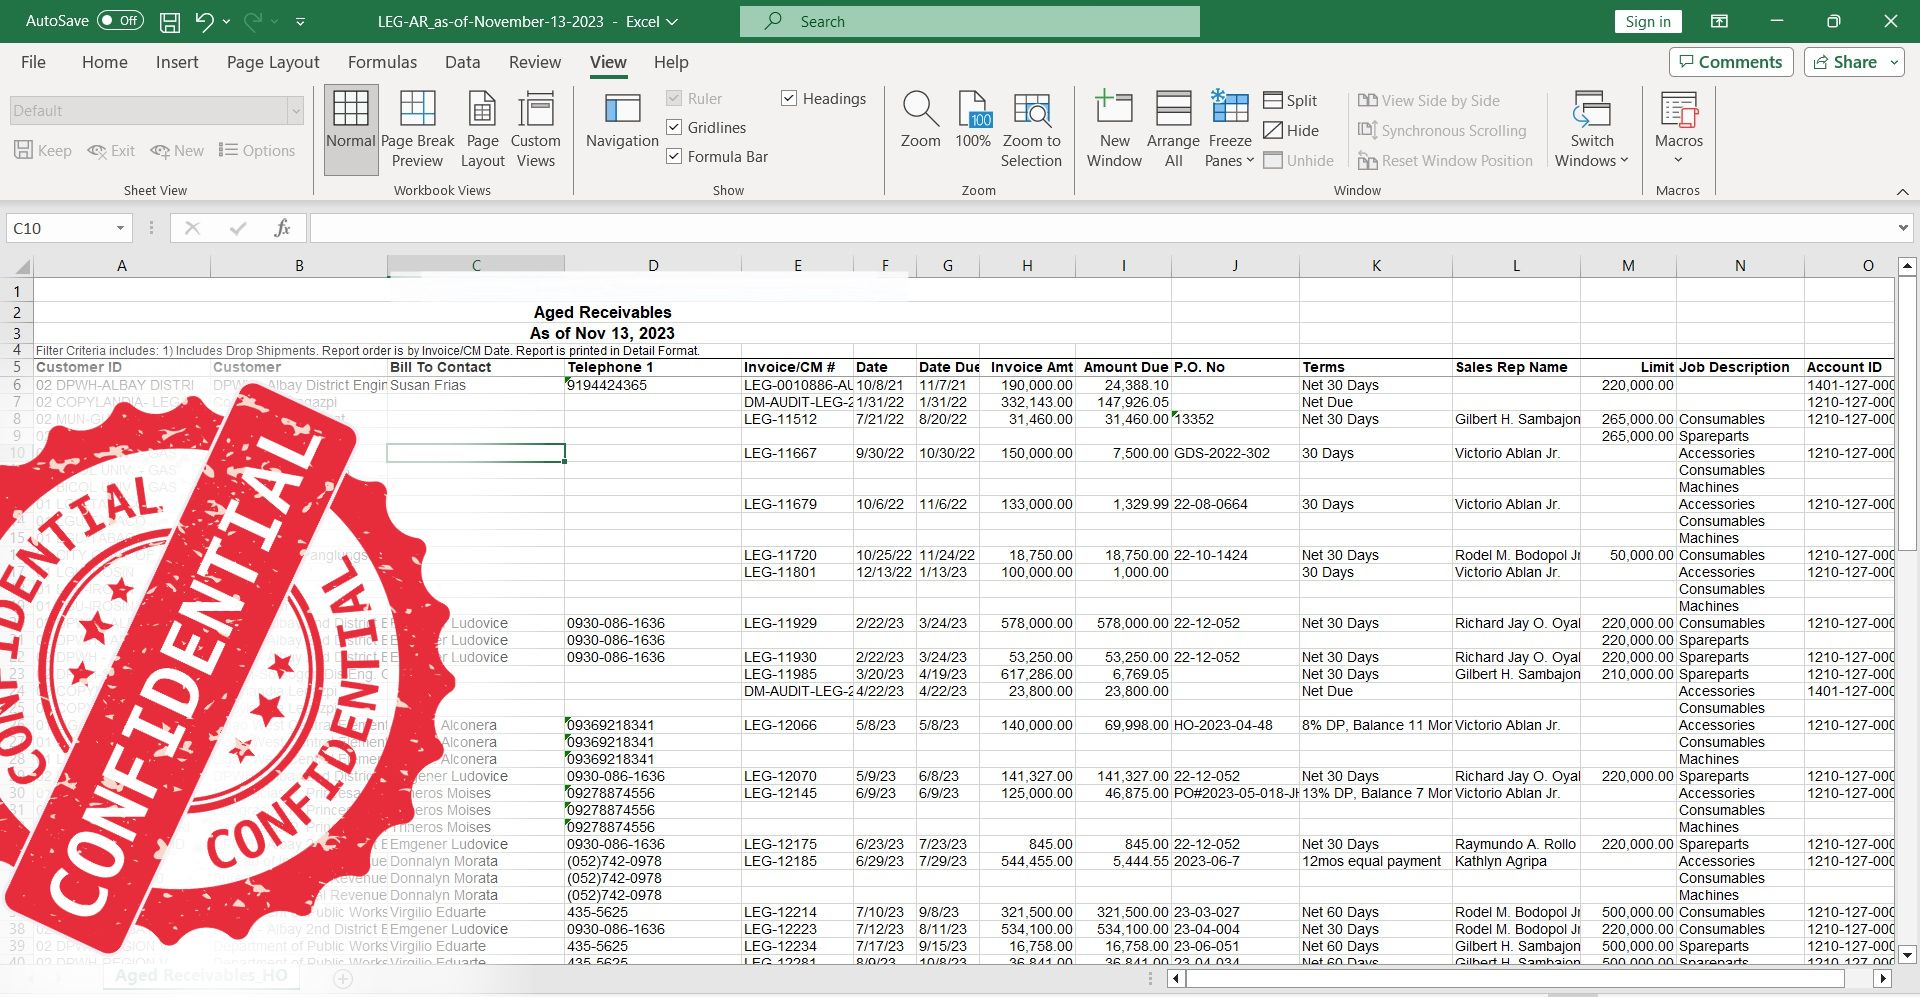Click the Invoice/CM # header cell
This screenshot has height=997, width=1920.
[x=797, y=367]
